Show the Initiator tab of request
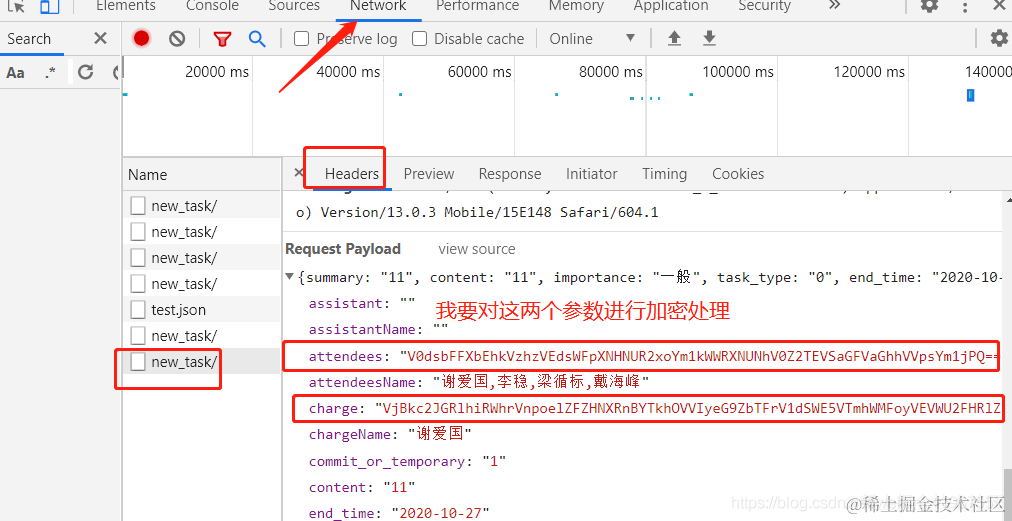The image size is (1012, 521). pyautogui.click(x=592, y=174)
